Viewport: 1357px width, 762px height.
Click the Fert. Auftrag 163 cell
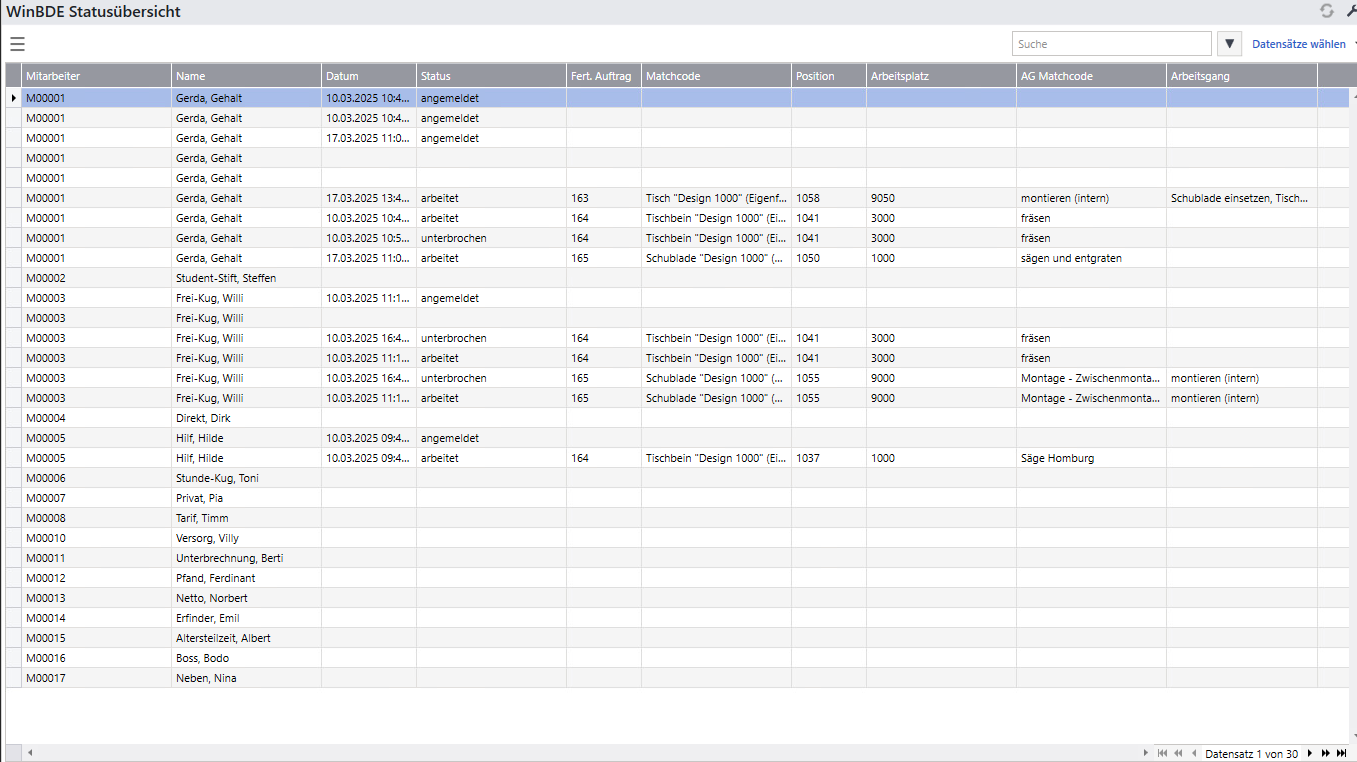(603, 198)
